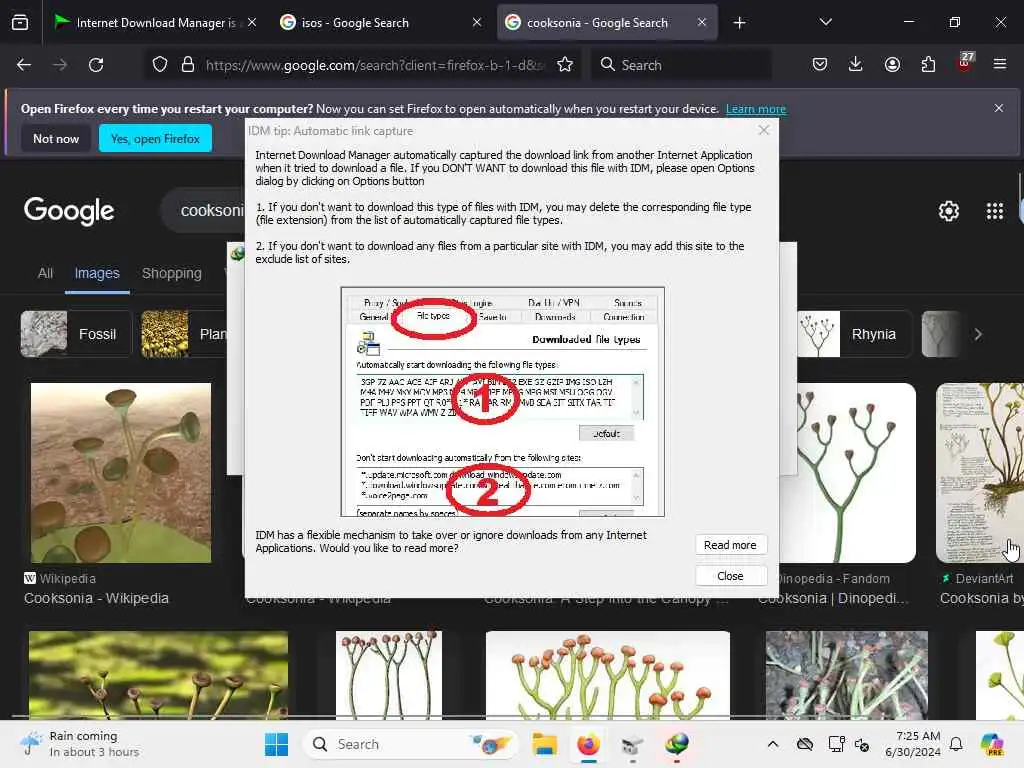Open the extensions puzzle icon

928,64
